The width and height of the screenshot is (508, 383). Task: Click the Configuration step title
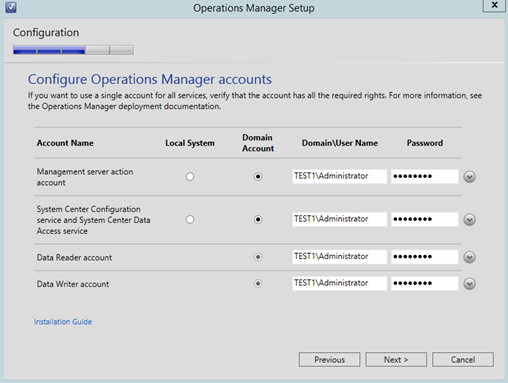pyautogui.click(x=46, y=33)
